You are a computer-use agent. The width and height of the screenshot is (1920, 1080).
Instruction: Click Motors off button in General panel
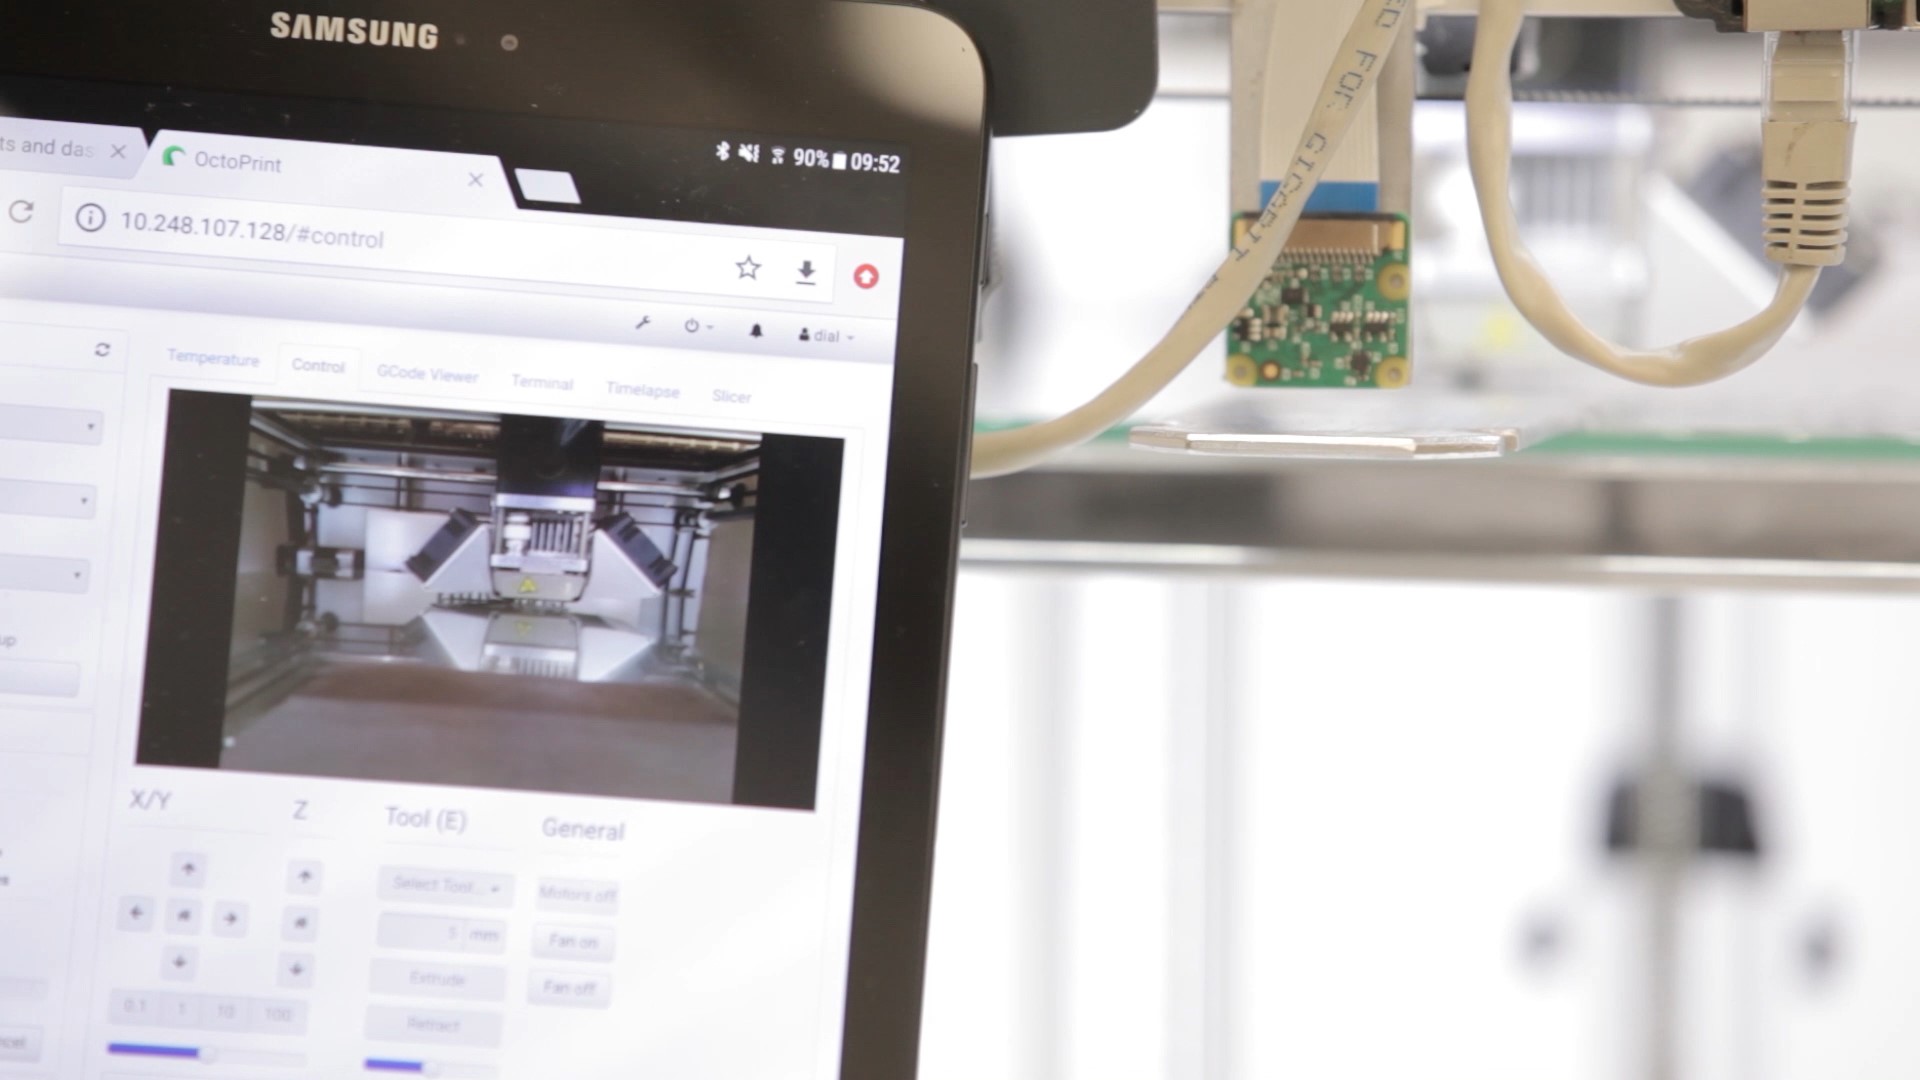point(575,894)
